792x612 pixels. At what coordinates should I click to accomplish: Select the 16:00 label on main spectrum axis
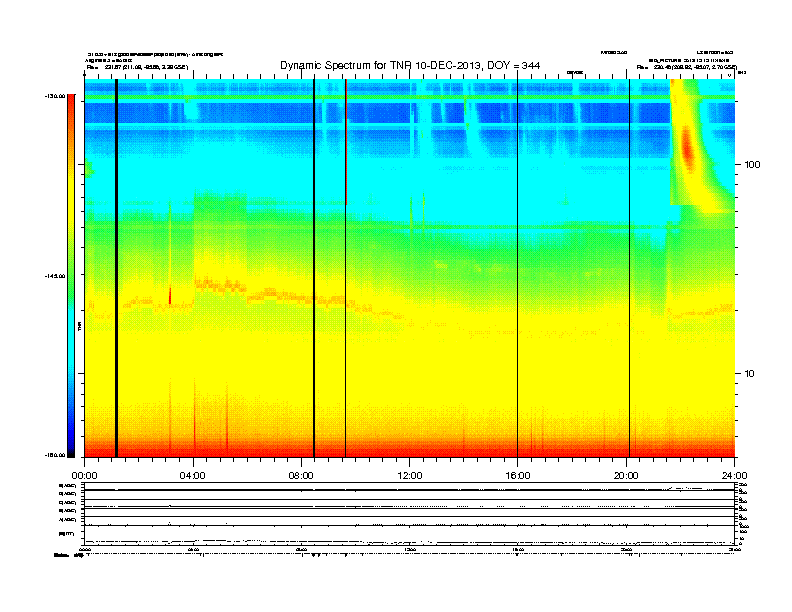(518, 476)
